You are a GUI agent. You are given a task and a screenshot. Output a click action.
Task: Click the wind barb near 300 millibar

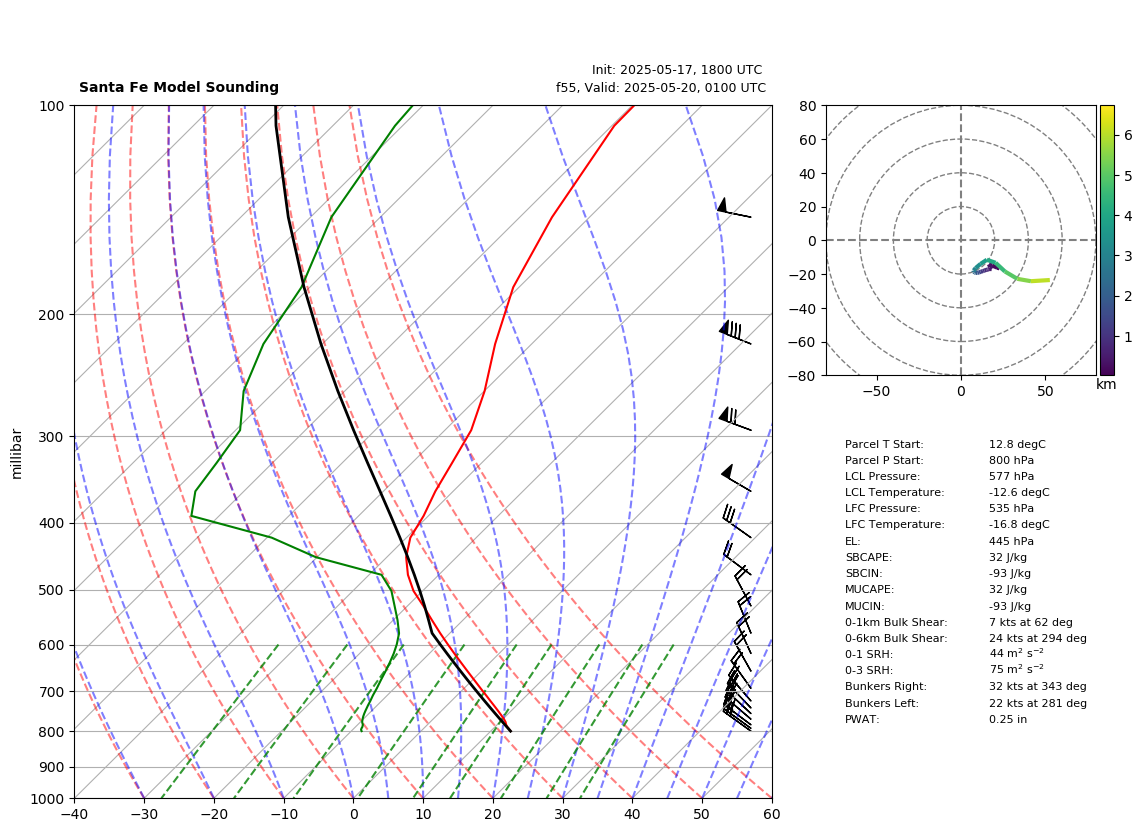pos(734,418)
